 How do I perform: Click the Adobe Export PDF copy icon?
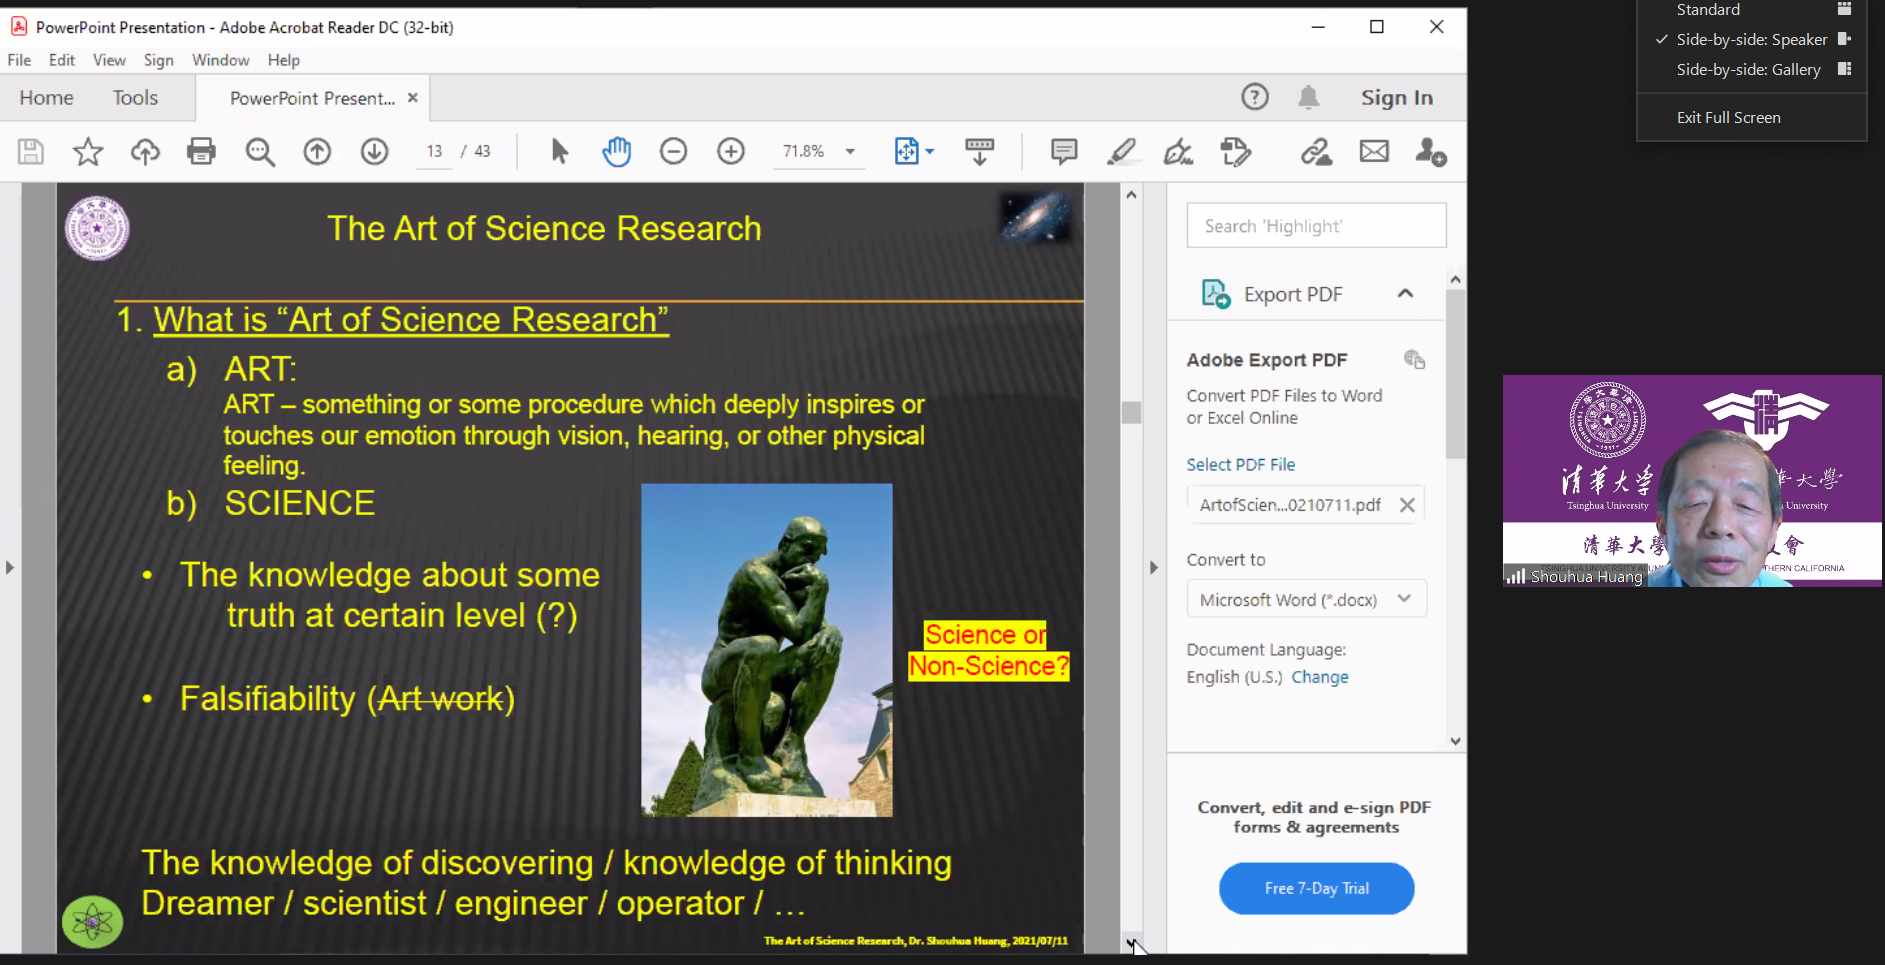click(x=1414, y=359)
